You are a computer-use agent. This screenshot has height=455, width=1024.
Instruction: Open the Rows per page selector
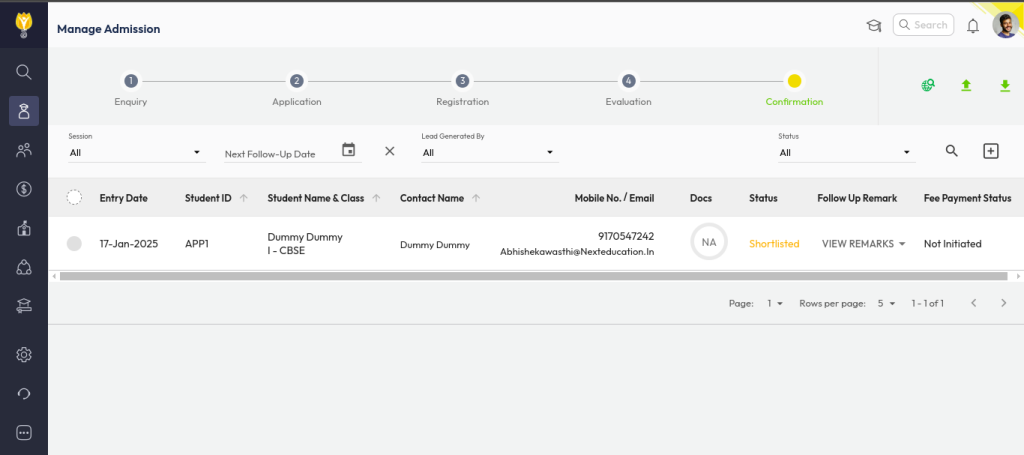(x=886, y=303)
